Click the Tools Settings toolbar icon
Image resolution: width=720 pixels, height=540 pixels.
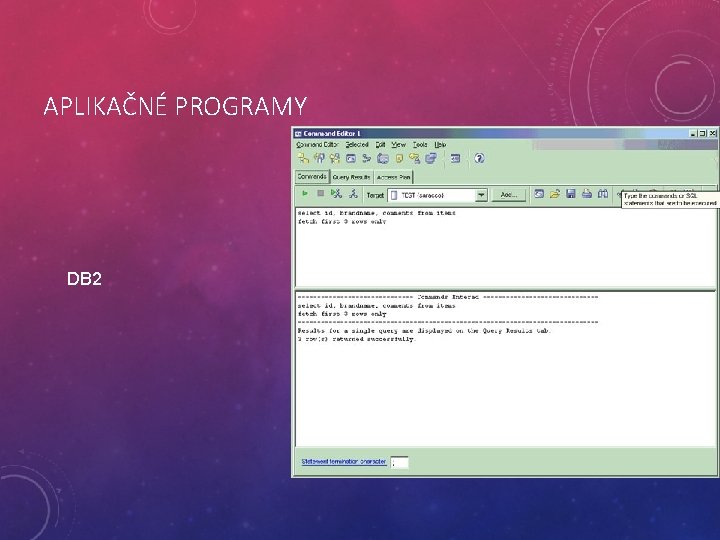pyautogui.click(x=455, y=158)
